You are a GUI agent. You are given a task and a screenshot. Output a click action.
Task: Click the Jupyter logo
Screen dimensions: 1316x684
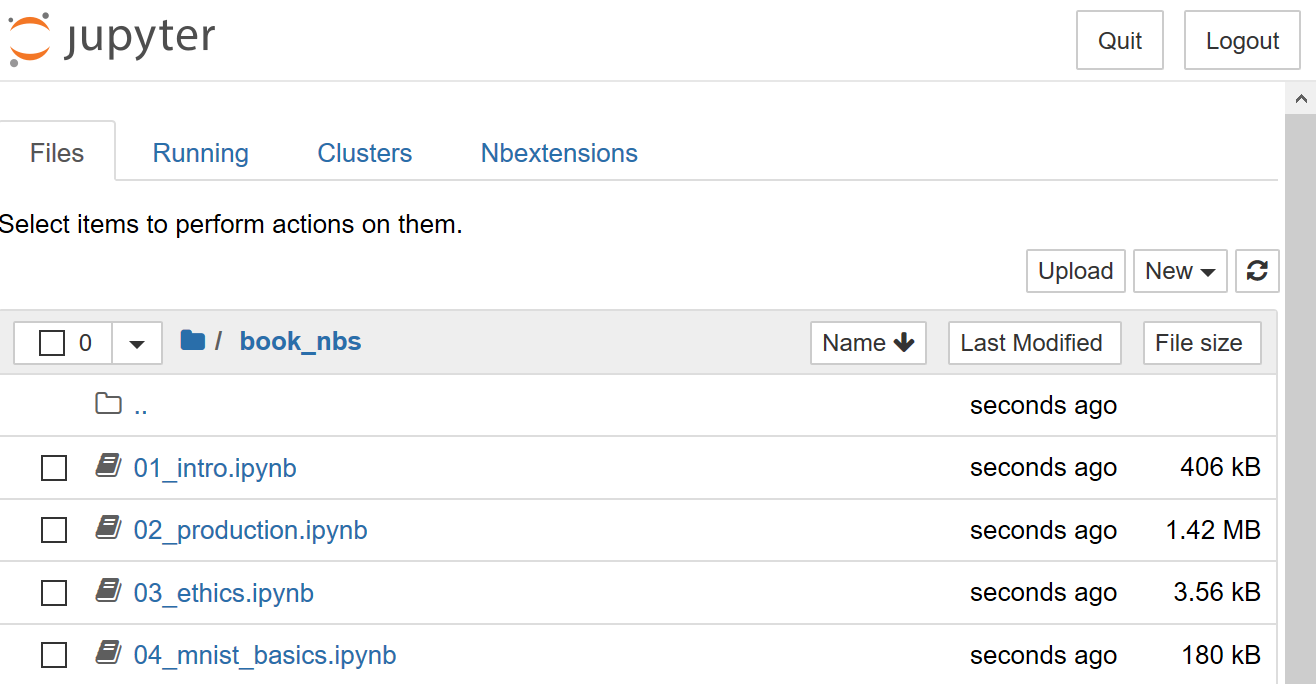[x=110, y=38]
